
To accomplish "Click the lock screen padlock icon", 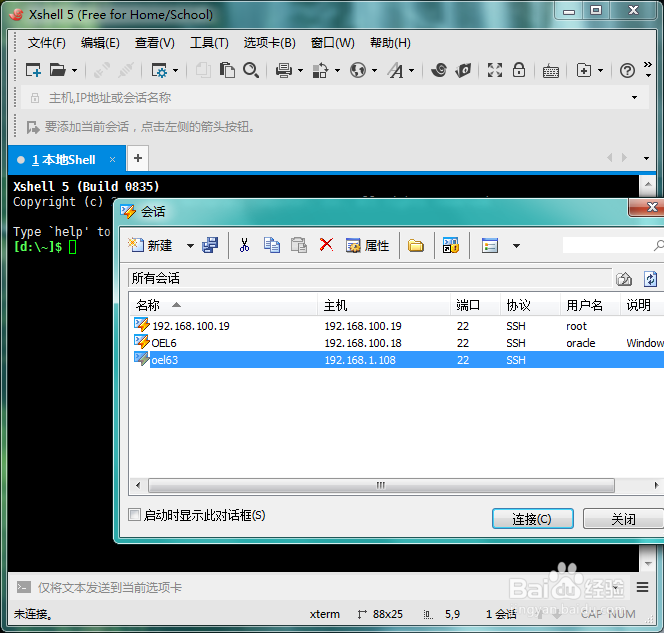I will tap(519, 70).
